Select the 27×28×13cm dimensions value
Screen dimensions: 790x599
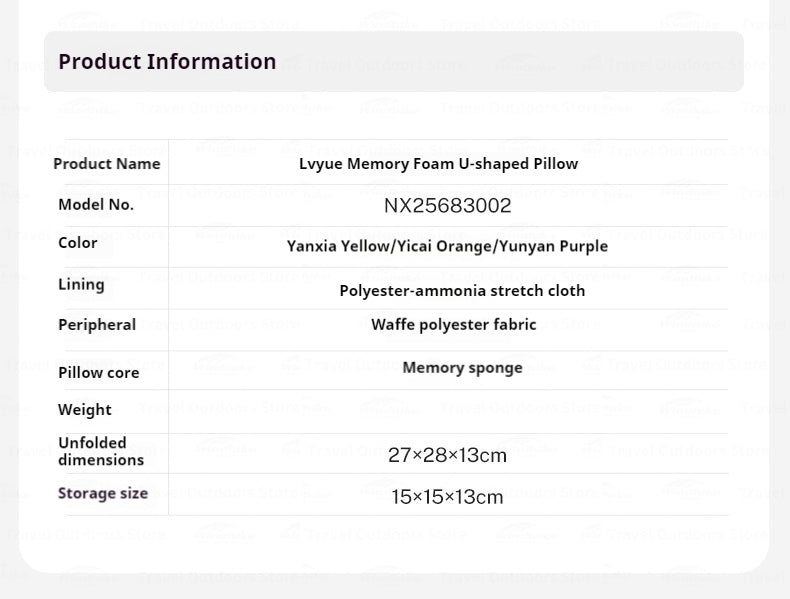point(447,456)
